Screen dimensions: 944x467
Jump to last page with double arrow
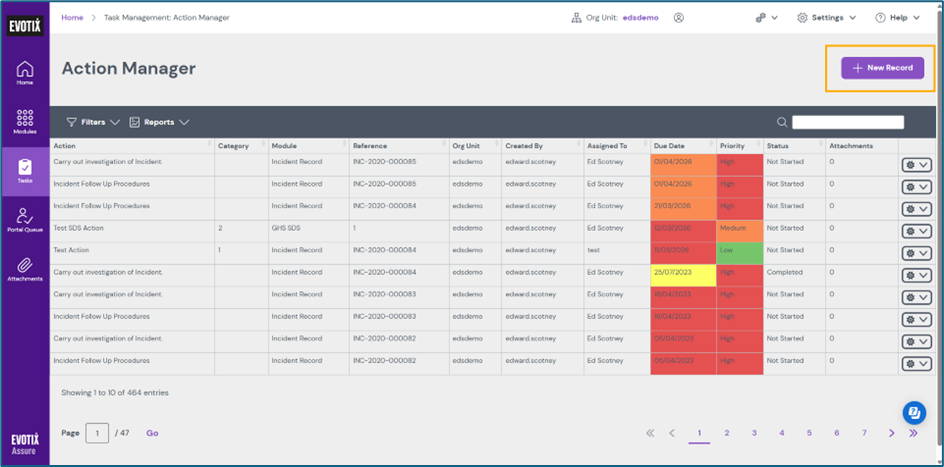click(913, 433)
